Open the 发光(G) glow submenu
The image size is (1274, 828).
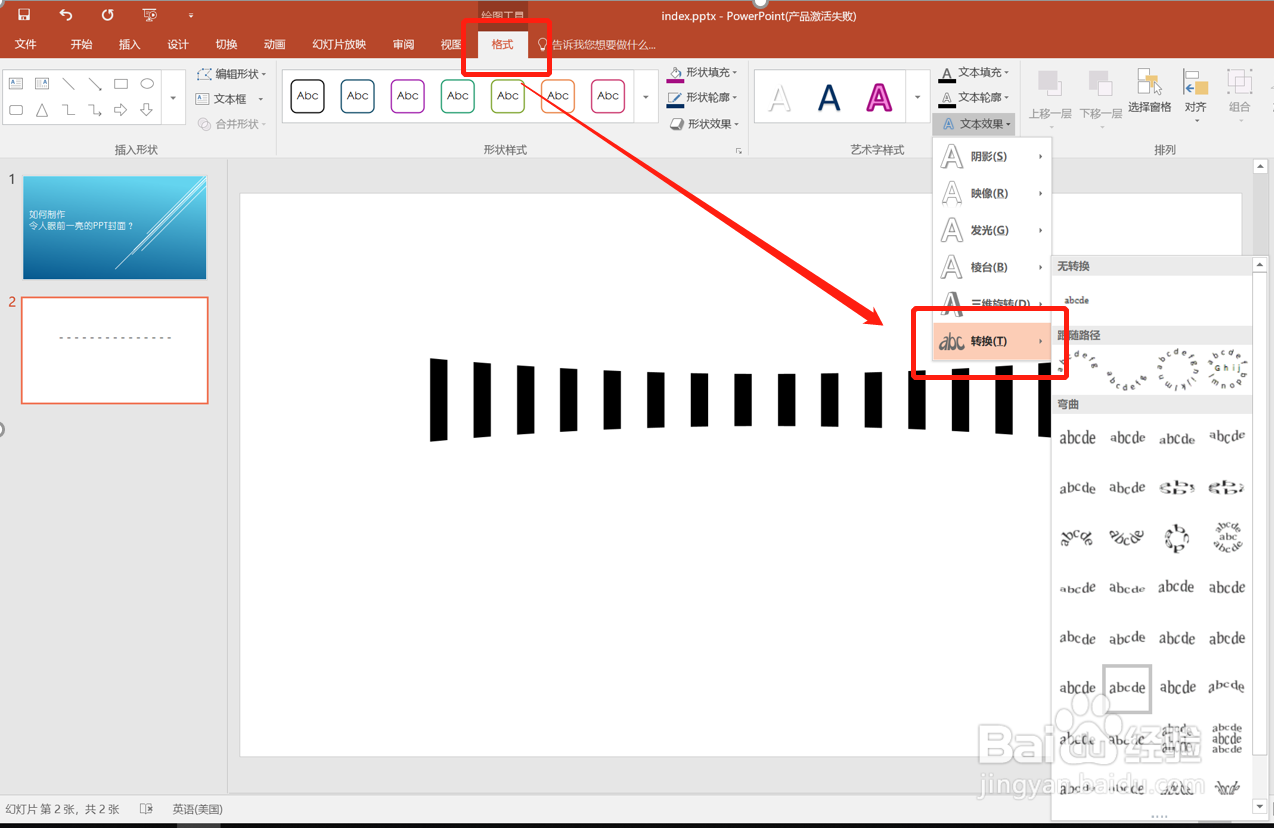coord(992,230)
